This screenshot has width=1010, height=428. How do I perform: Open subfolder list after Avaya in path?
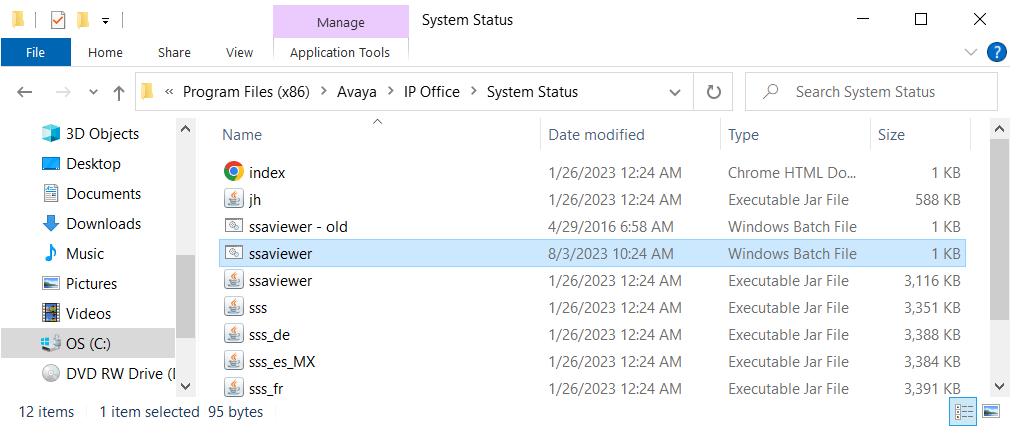pos(390,92)
